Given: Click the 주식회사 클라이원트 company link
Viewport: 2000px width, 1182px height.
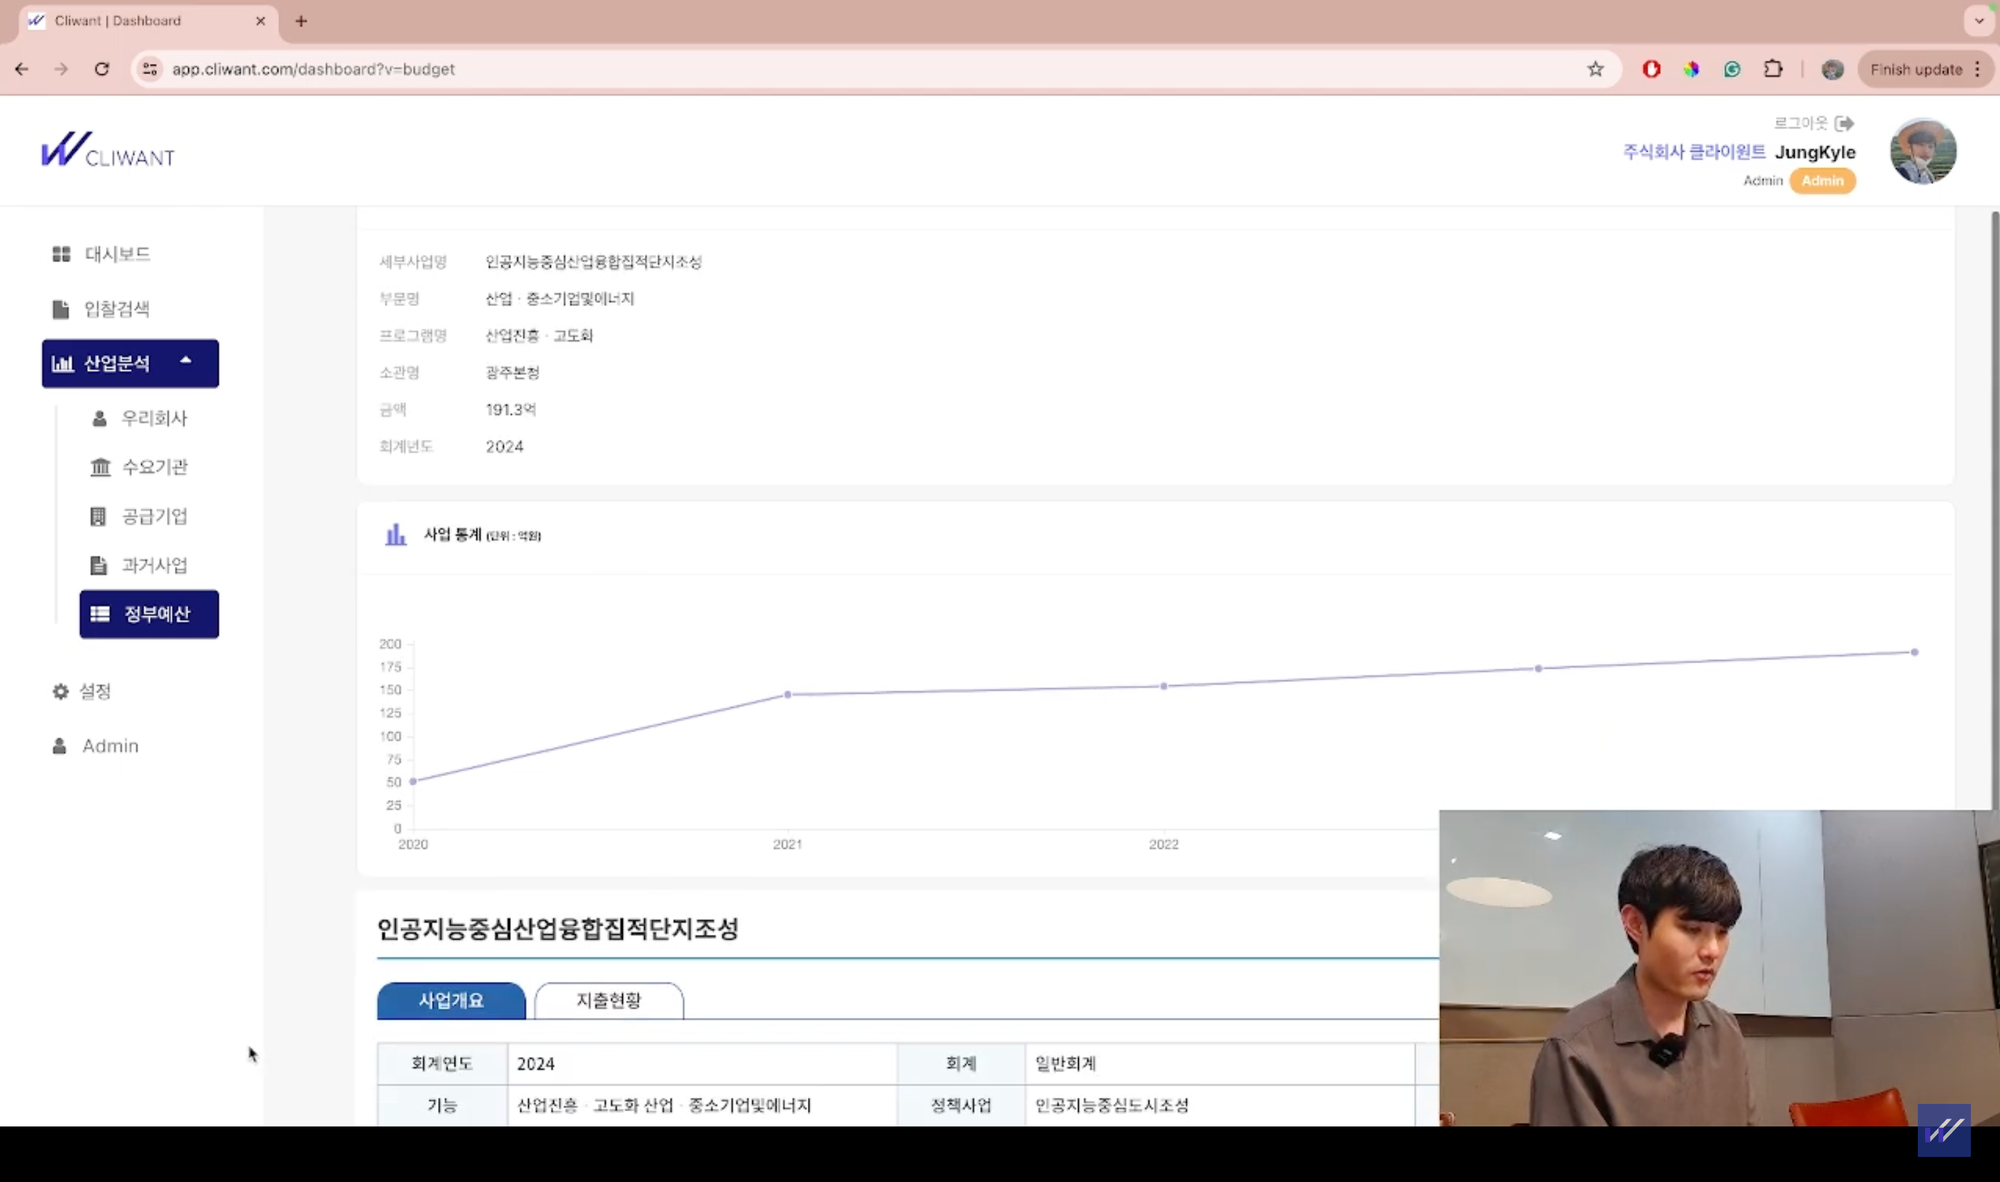Looking at the screenshot, I should click(1693, 152).
